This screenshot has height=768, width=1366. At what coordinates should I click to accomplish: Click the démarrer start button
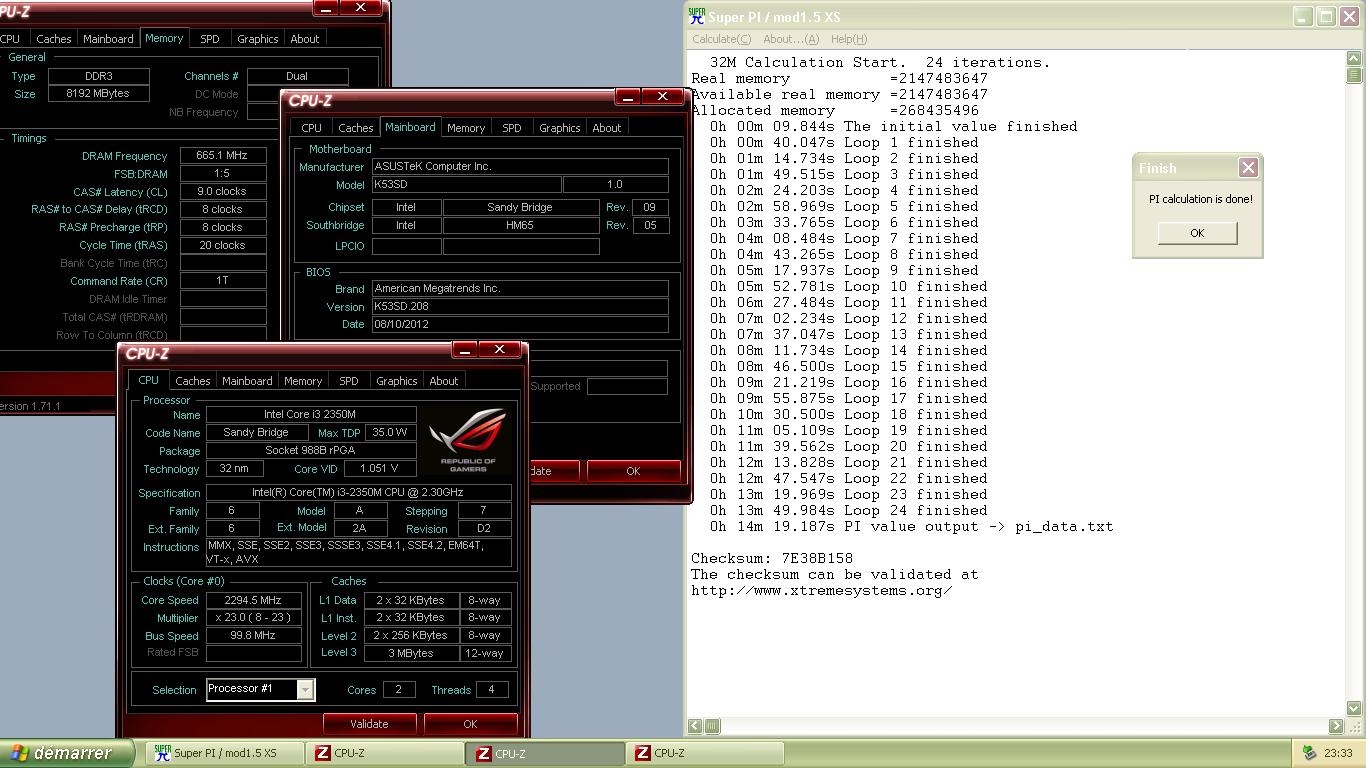point(66,753)
